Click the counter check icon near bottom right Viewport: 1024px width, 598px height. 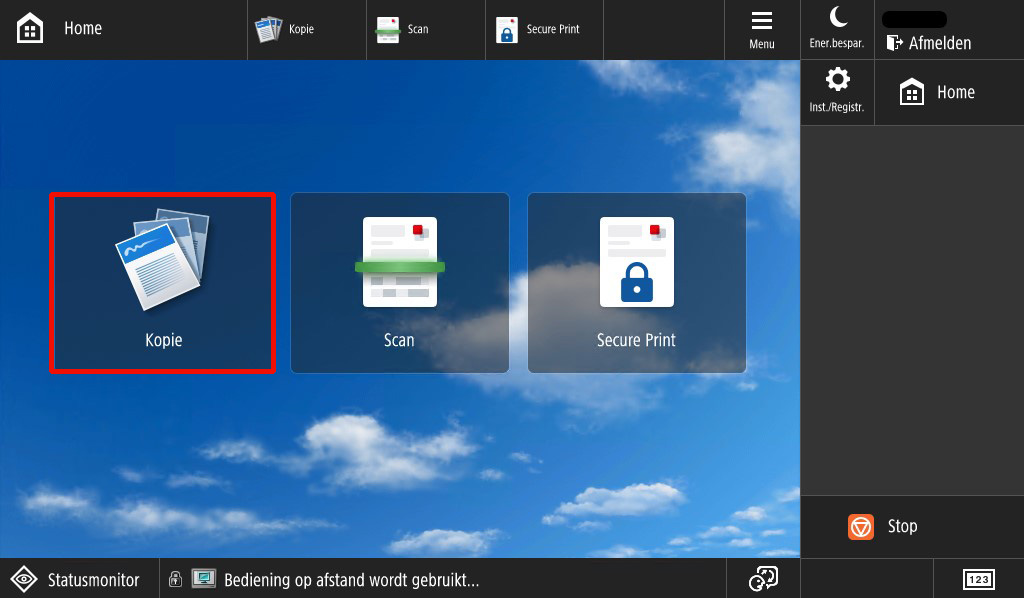[x=763, y=578]
